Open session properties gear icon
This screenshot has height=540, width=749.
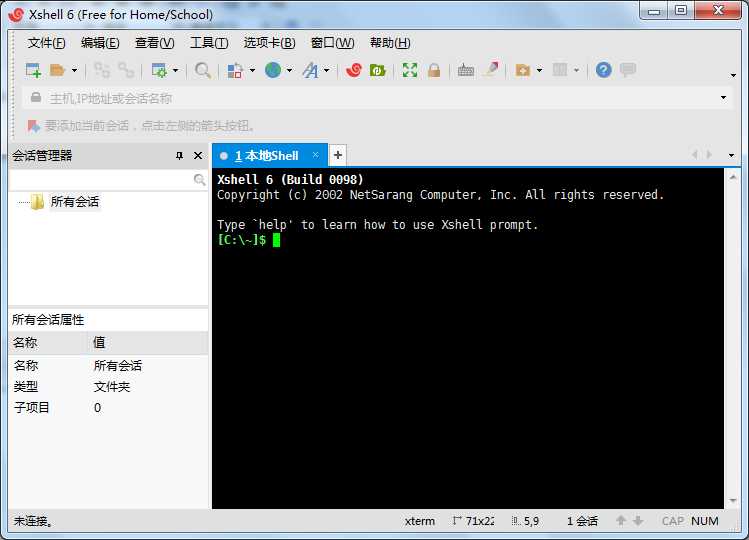(x=159, y=70)
